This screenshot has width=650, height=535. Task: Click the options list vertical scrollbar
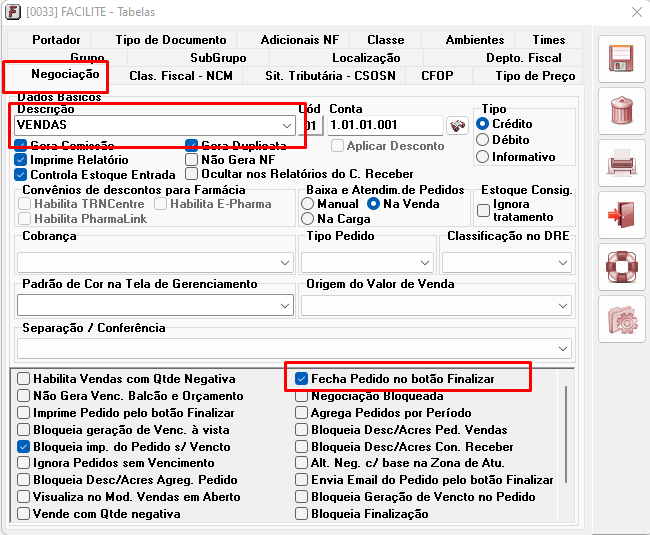click(566, 434)
